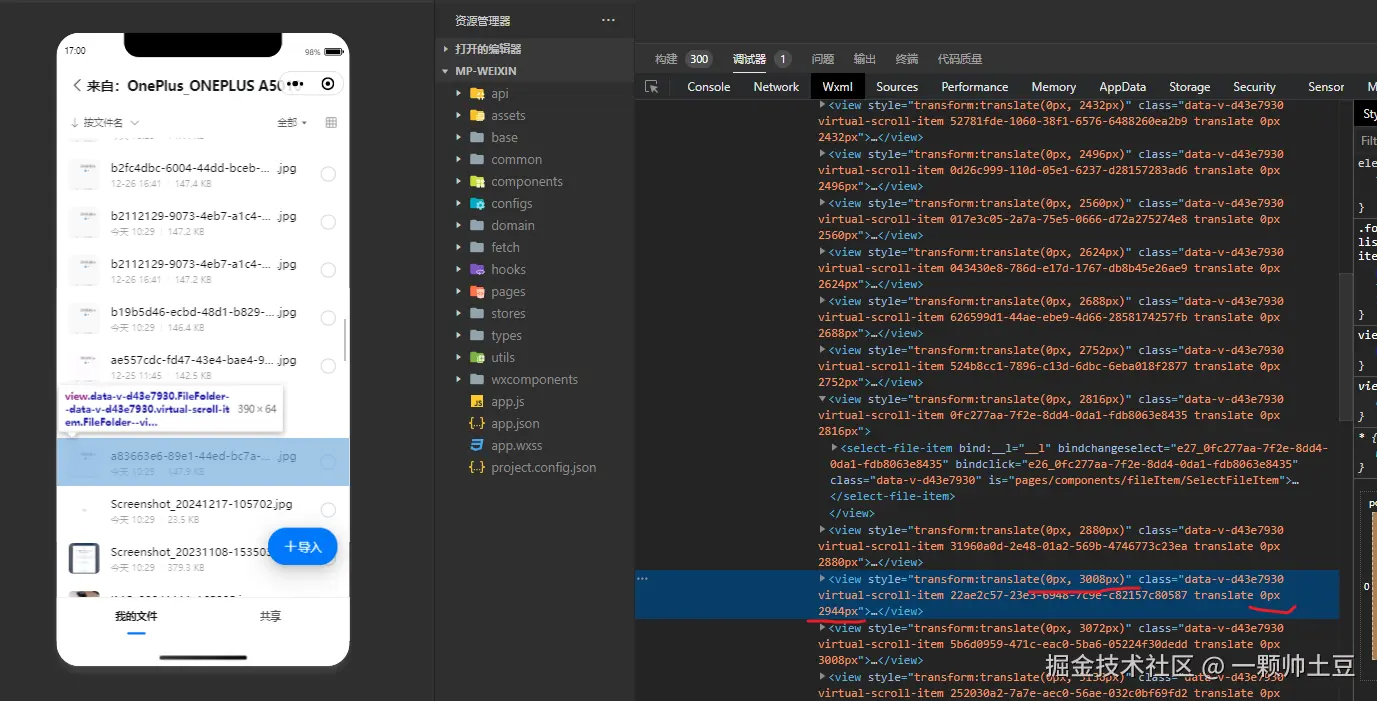This screenshot has width=1377, height=701.
Task: Click the app.json braces icon
Action: coord(477,424)
